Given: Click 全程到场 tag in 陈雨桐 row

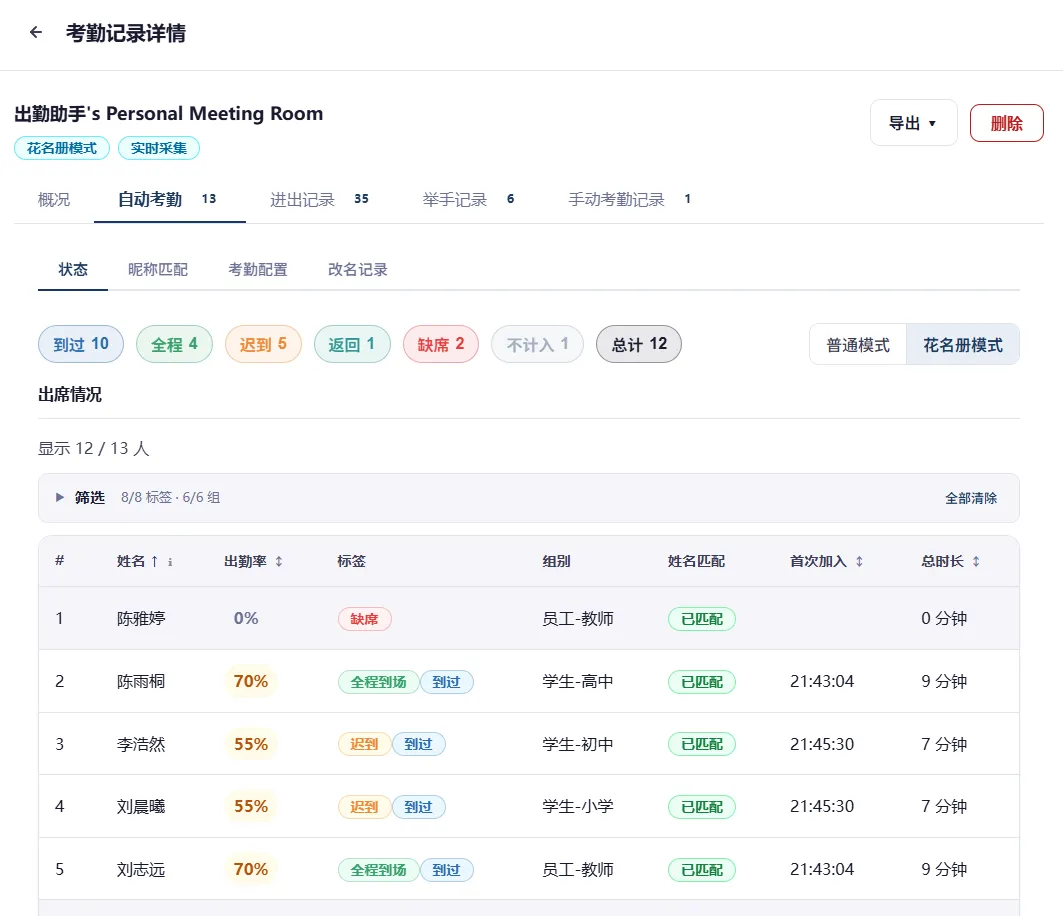Looking at the screenshot, I should pyautogui.click(x=378, y=681).
